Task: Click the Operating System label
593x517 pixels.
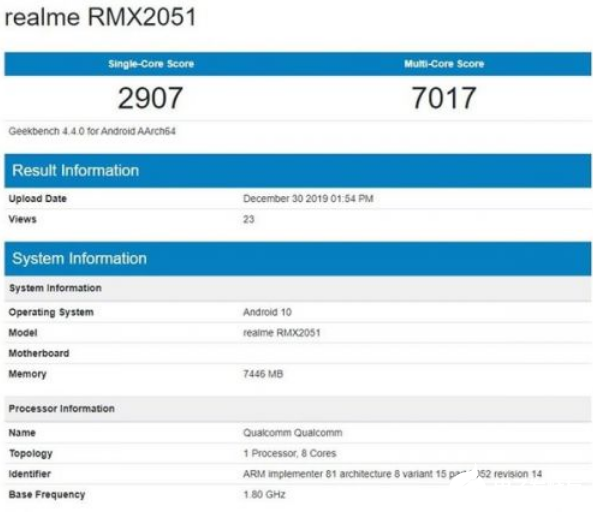Action: point(51,312)
